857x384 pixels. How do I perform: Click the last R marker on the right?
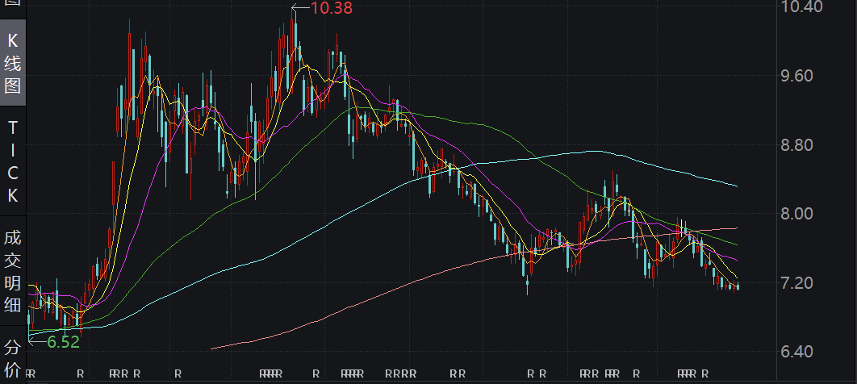(x=705, y=374)
